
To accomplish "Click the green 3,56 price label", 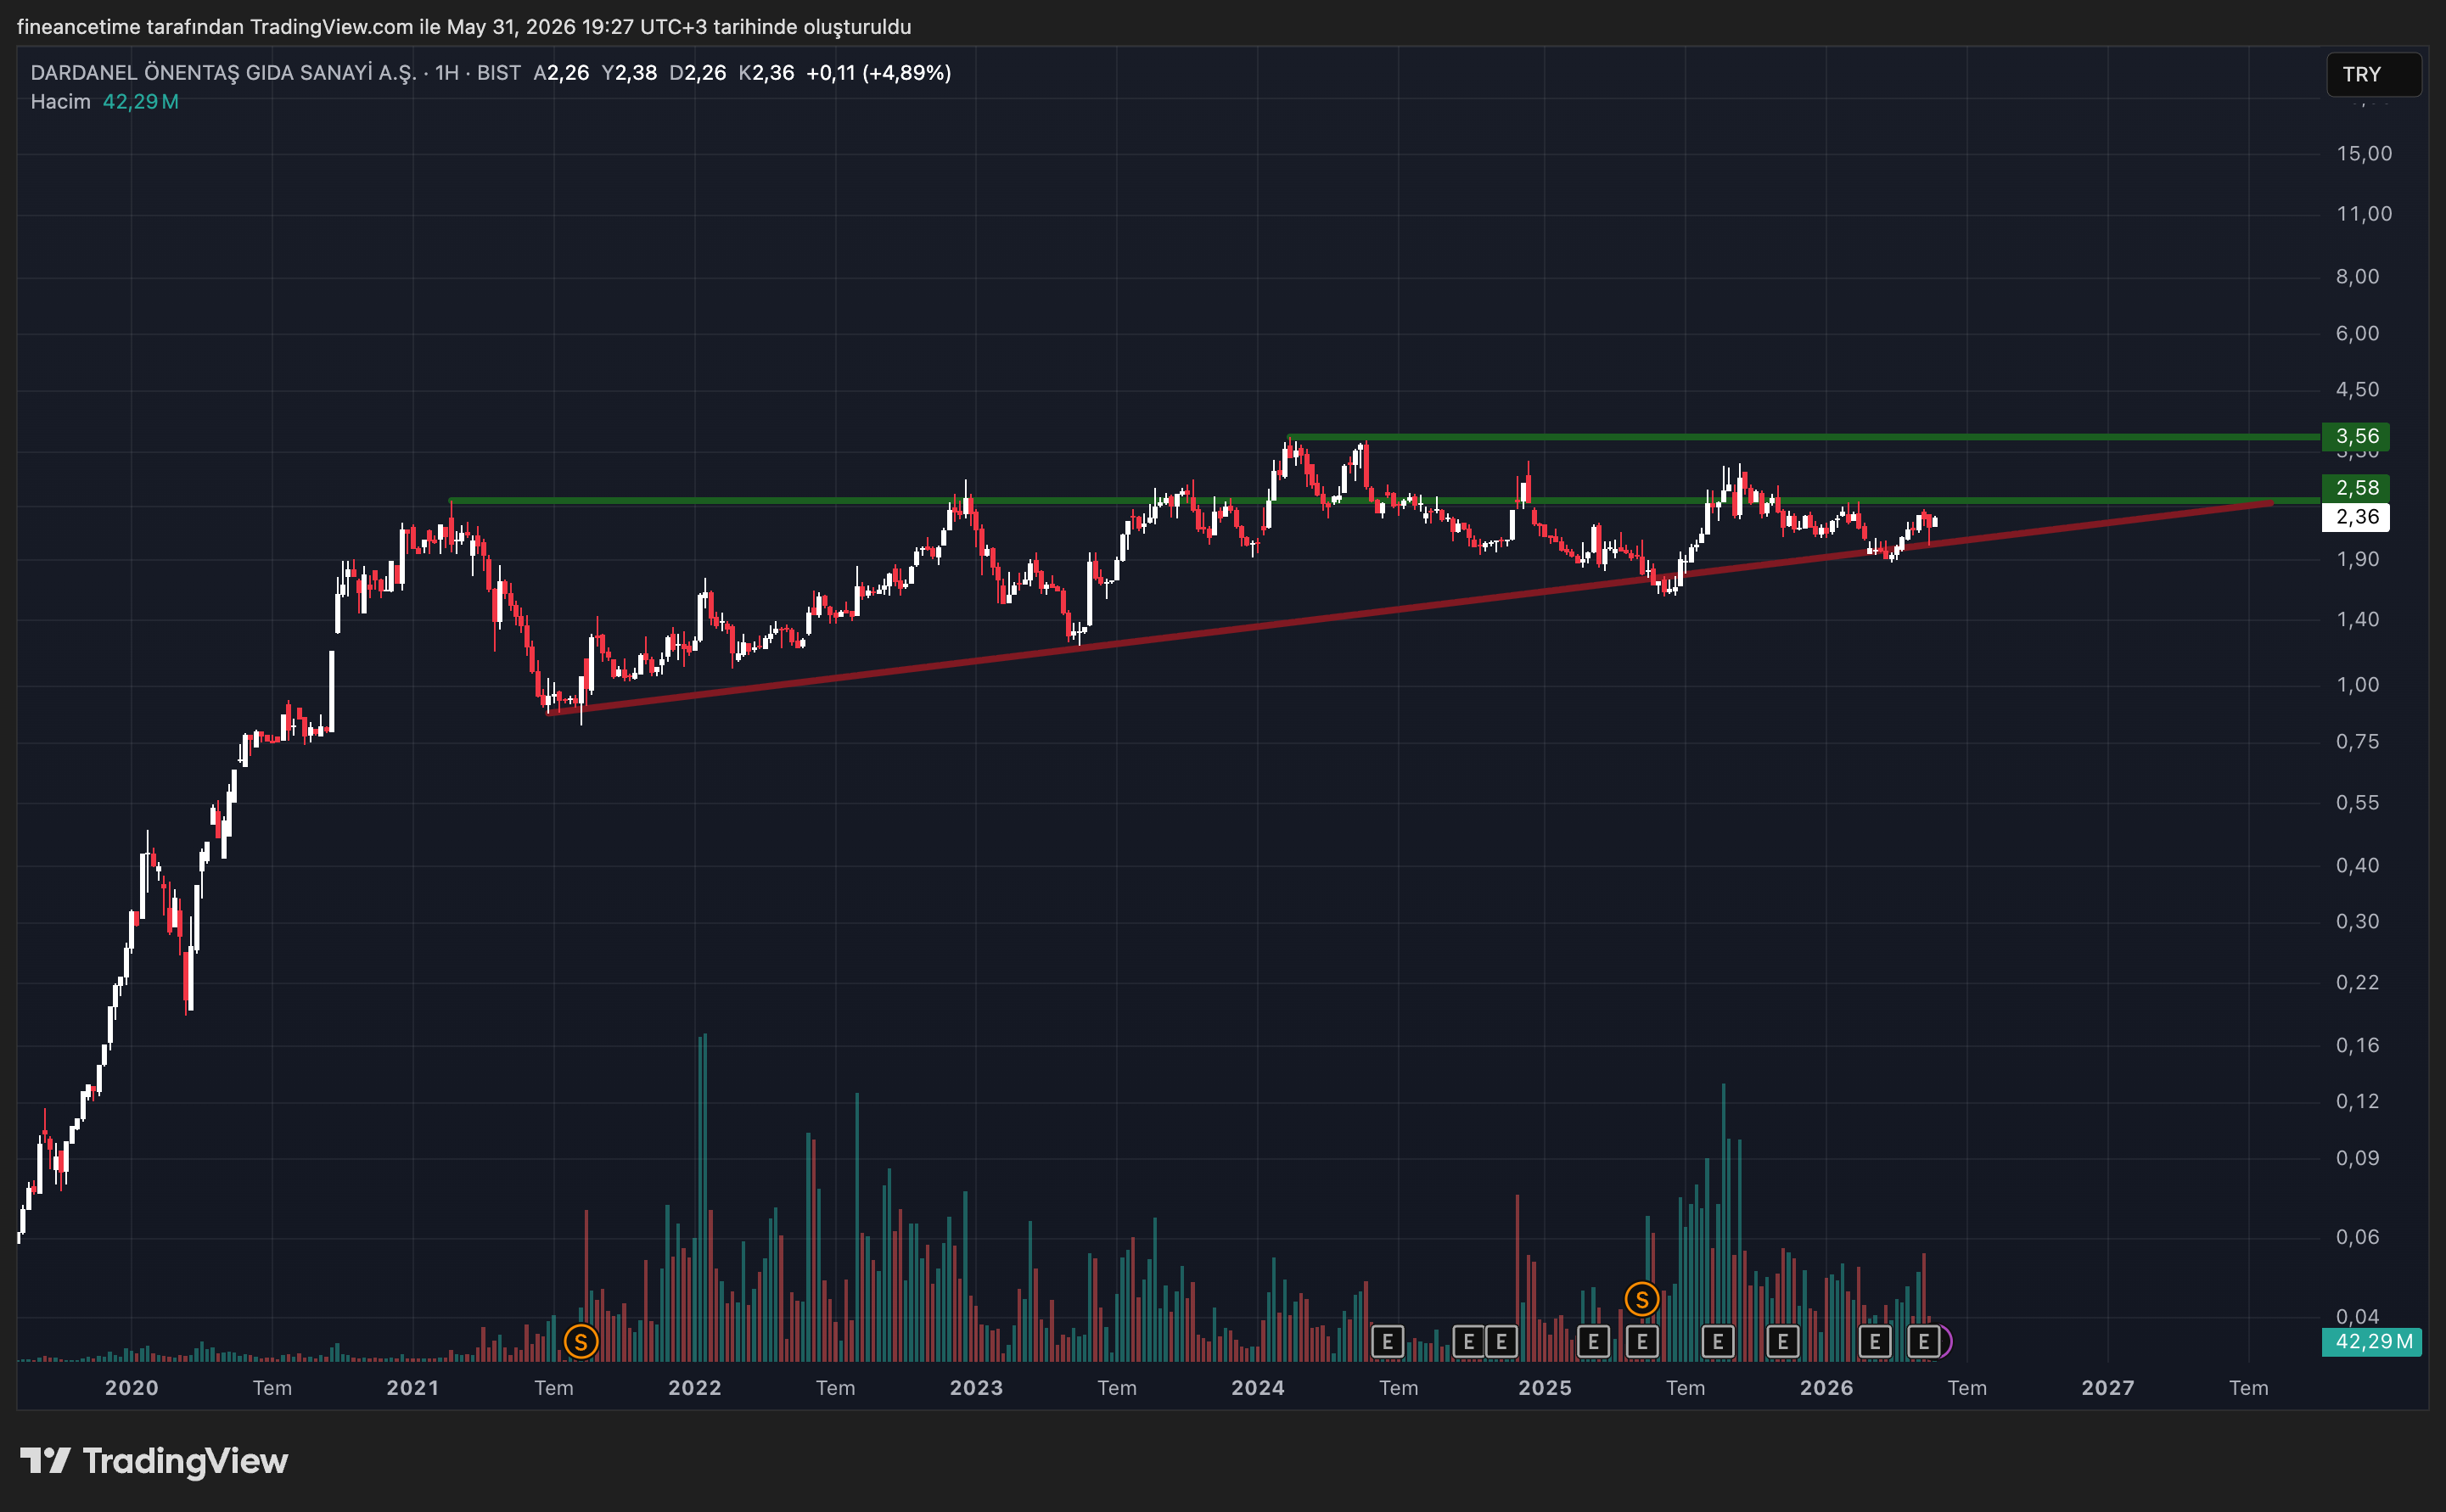I will click(2355, 436).
